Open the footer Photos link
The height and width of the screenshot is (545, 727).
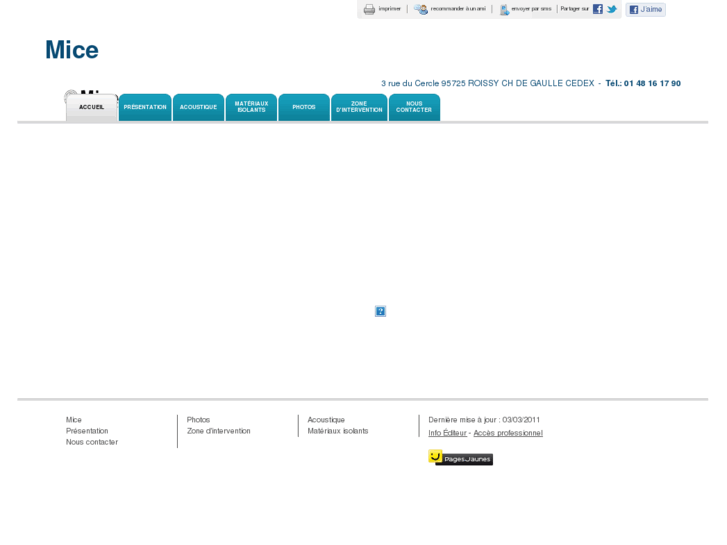tap(198, 420)
